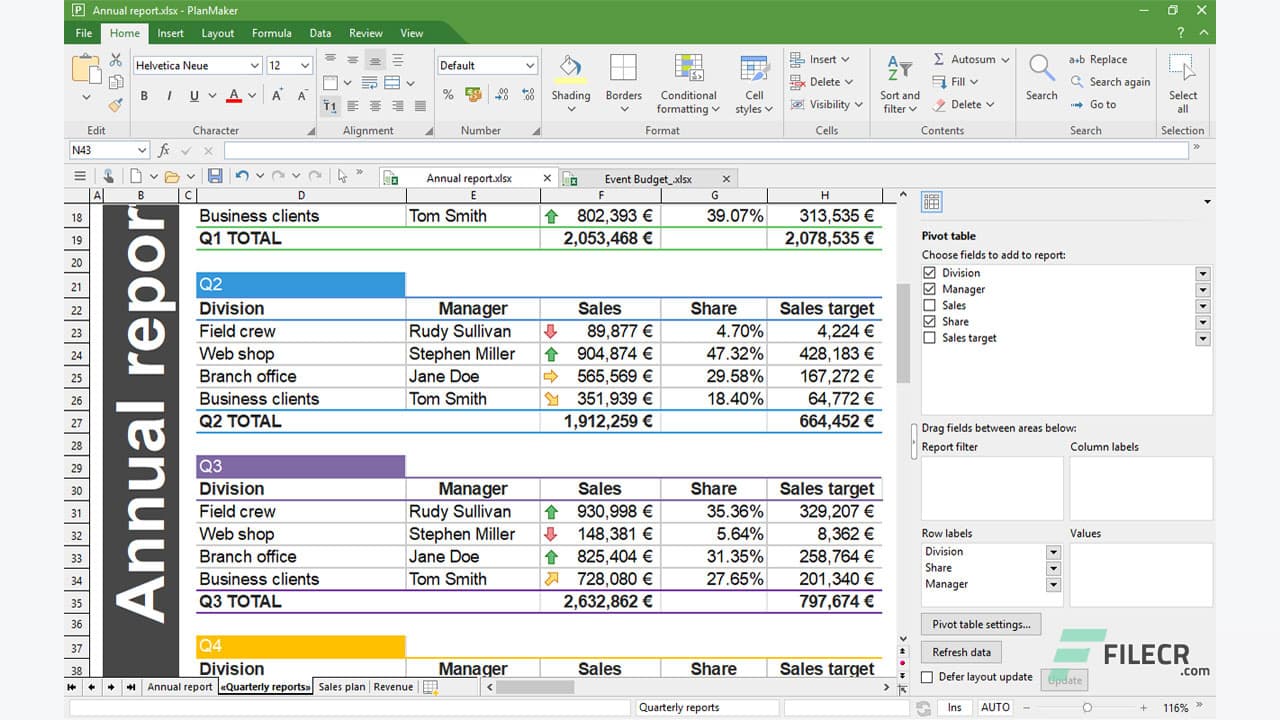Open the Event Budget_.xlsx document tab

coord(648,177)
